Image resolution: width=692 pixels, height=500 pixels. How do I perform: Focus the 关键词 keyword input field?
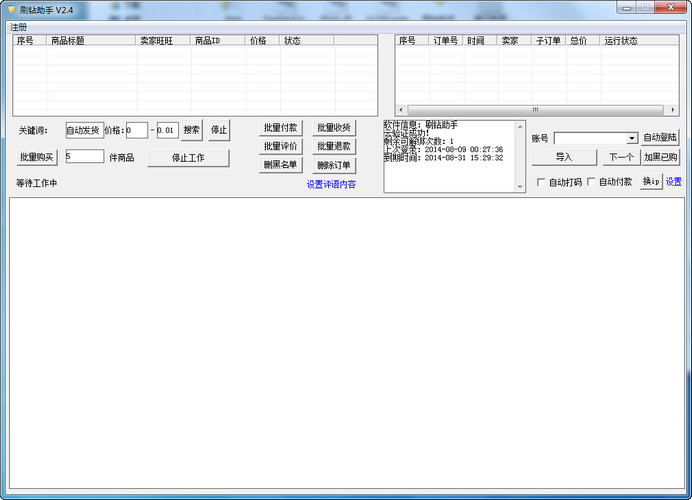(x=84, y=130)
